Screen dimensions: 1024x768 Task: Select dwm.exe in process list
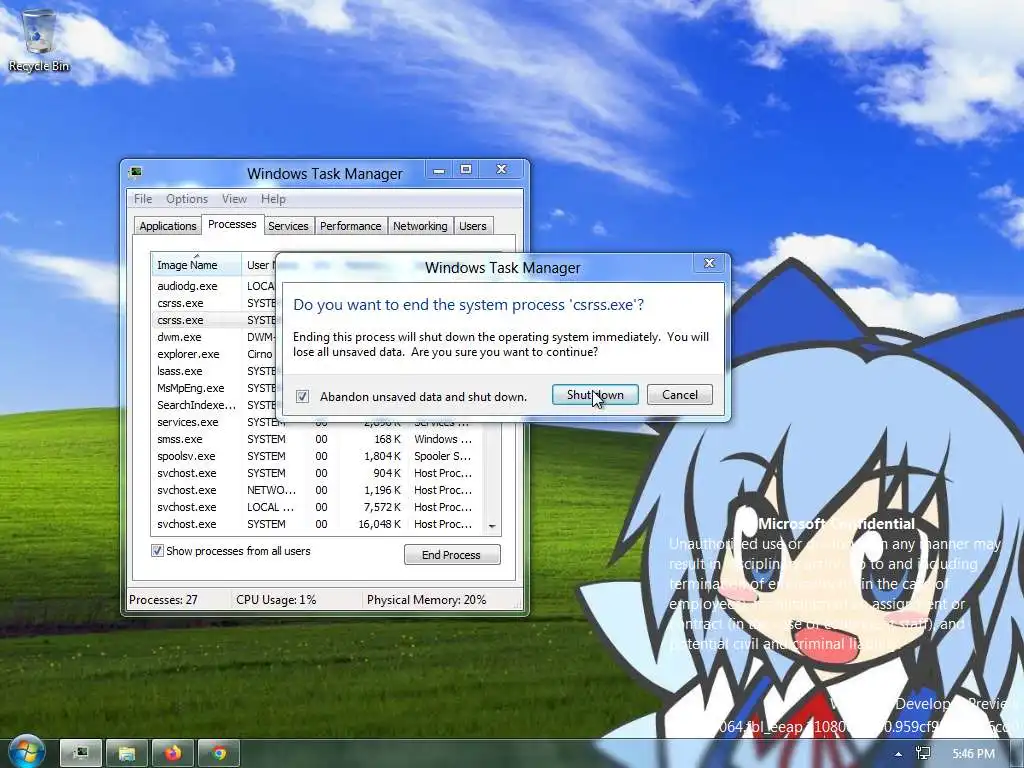click(214, 337)
